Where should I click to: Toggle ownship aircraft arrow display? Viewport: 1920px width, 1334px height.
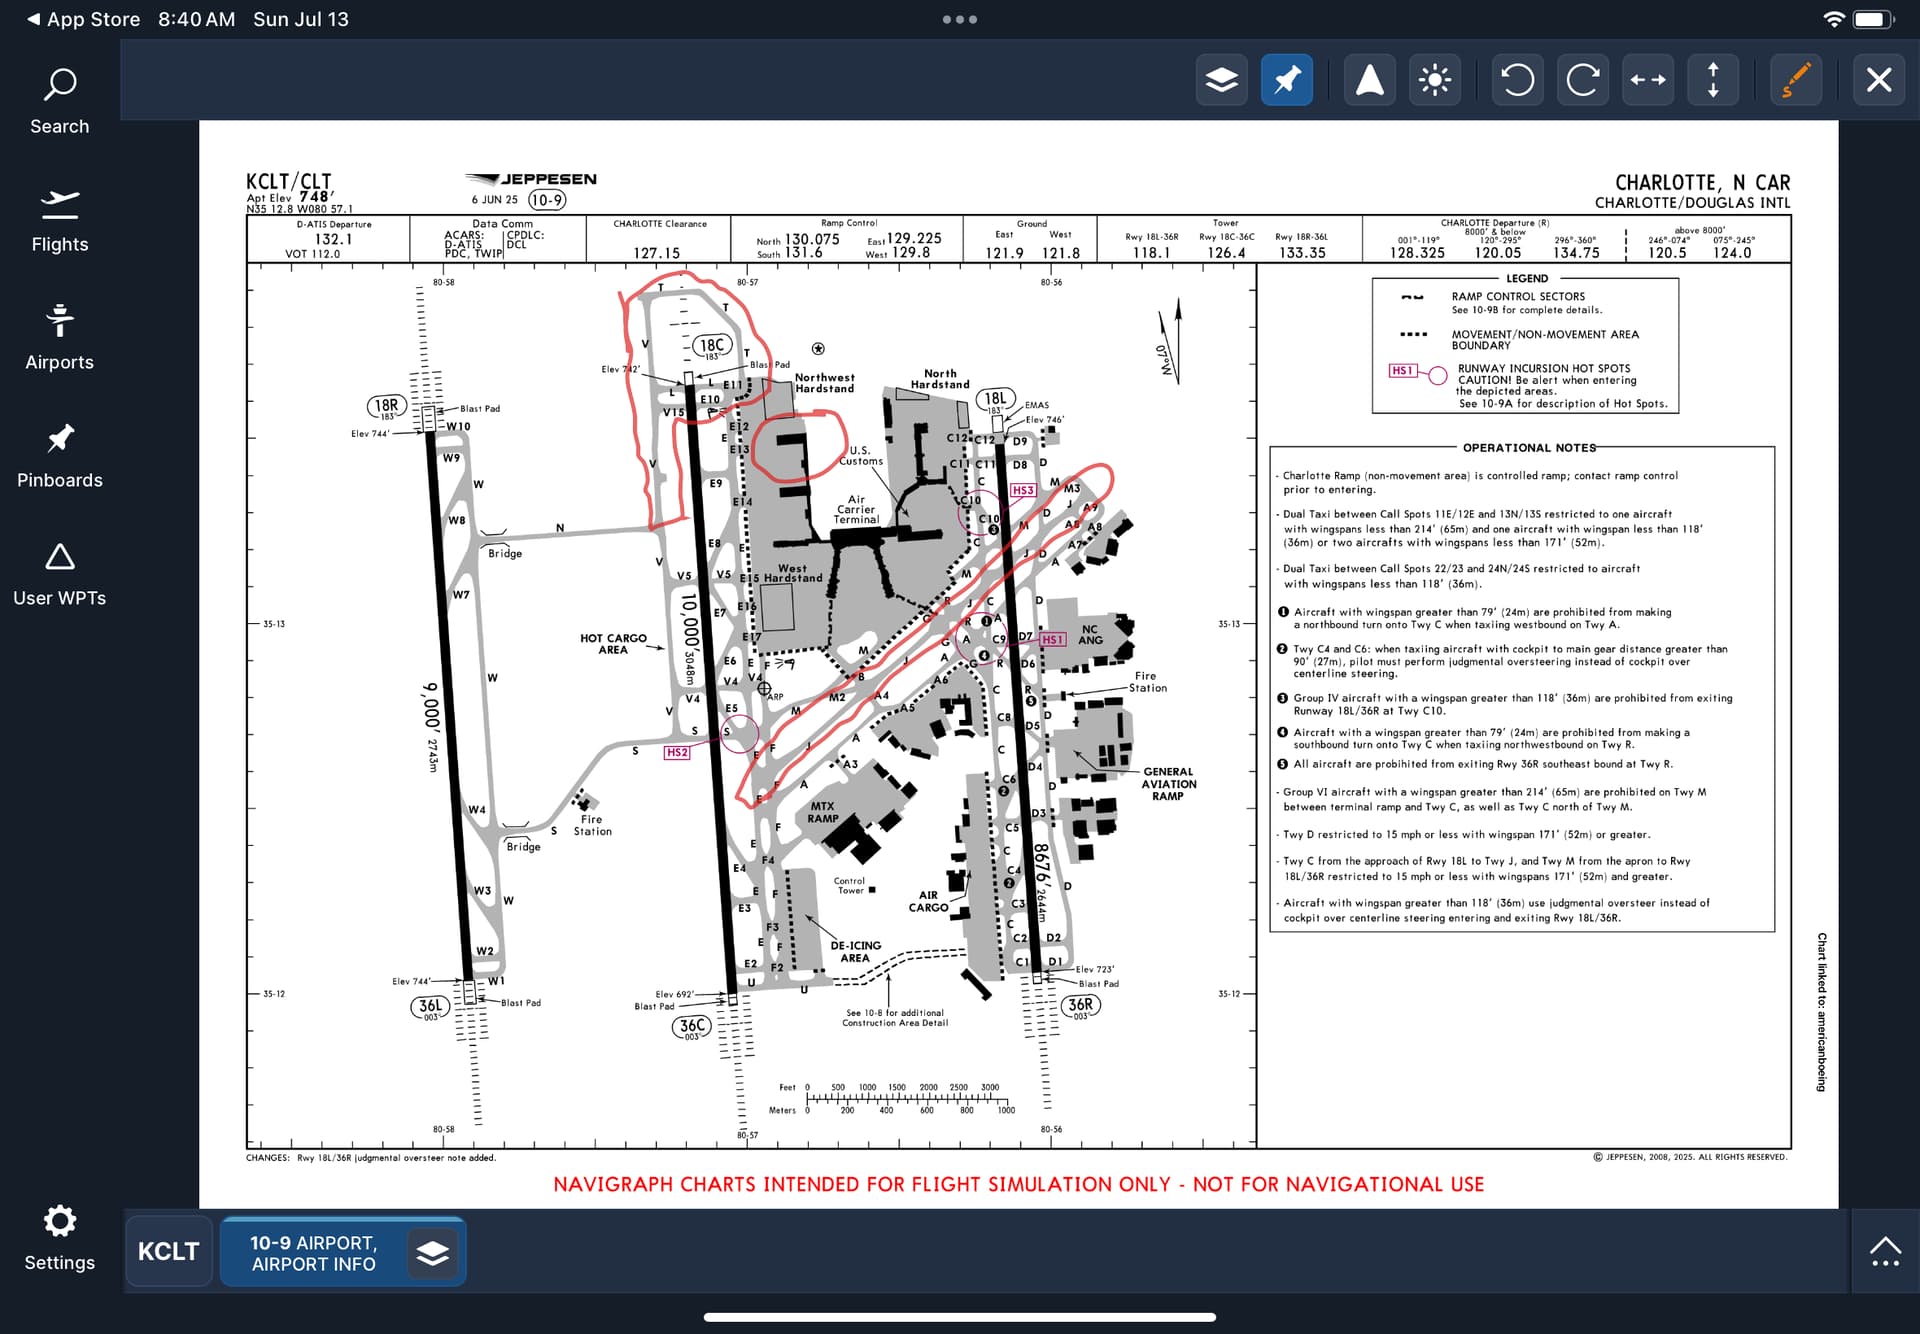tap(1370, 80)
